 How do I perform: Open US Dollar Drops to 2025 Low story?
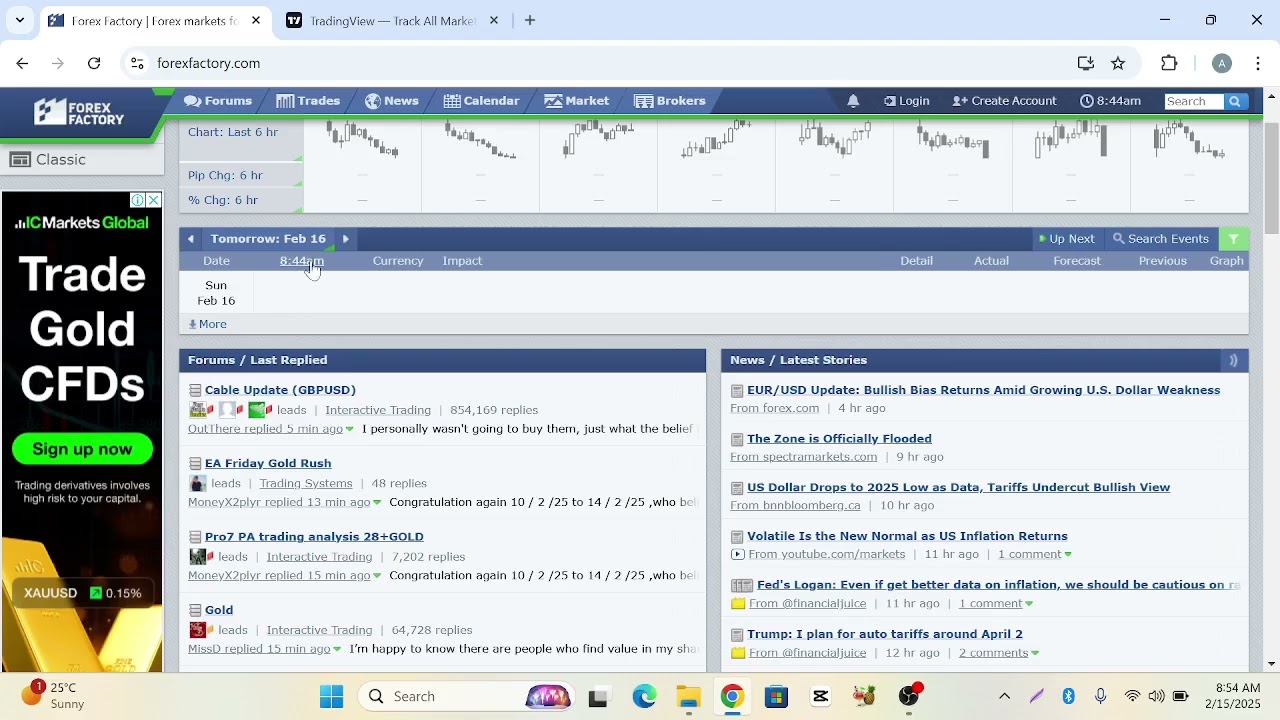(x=958, y=488)
